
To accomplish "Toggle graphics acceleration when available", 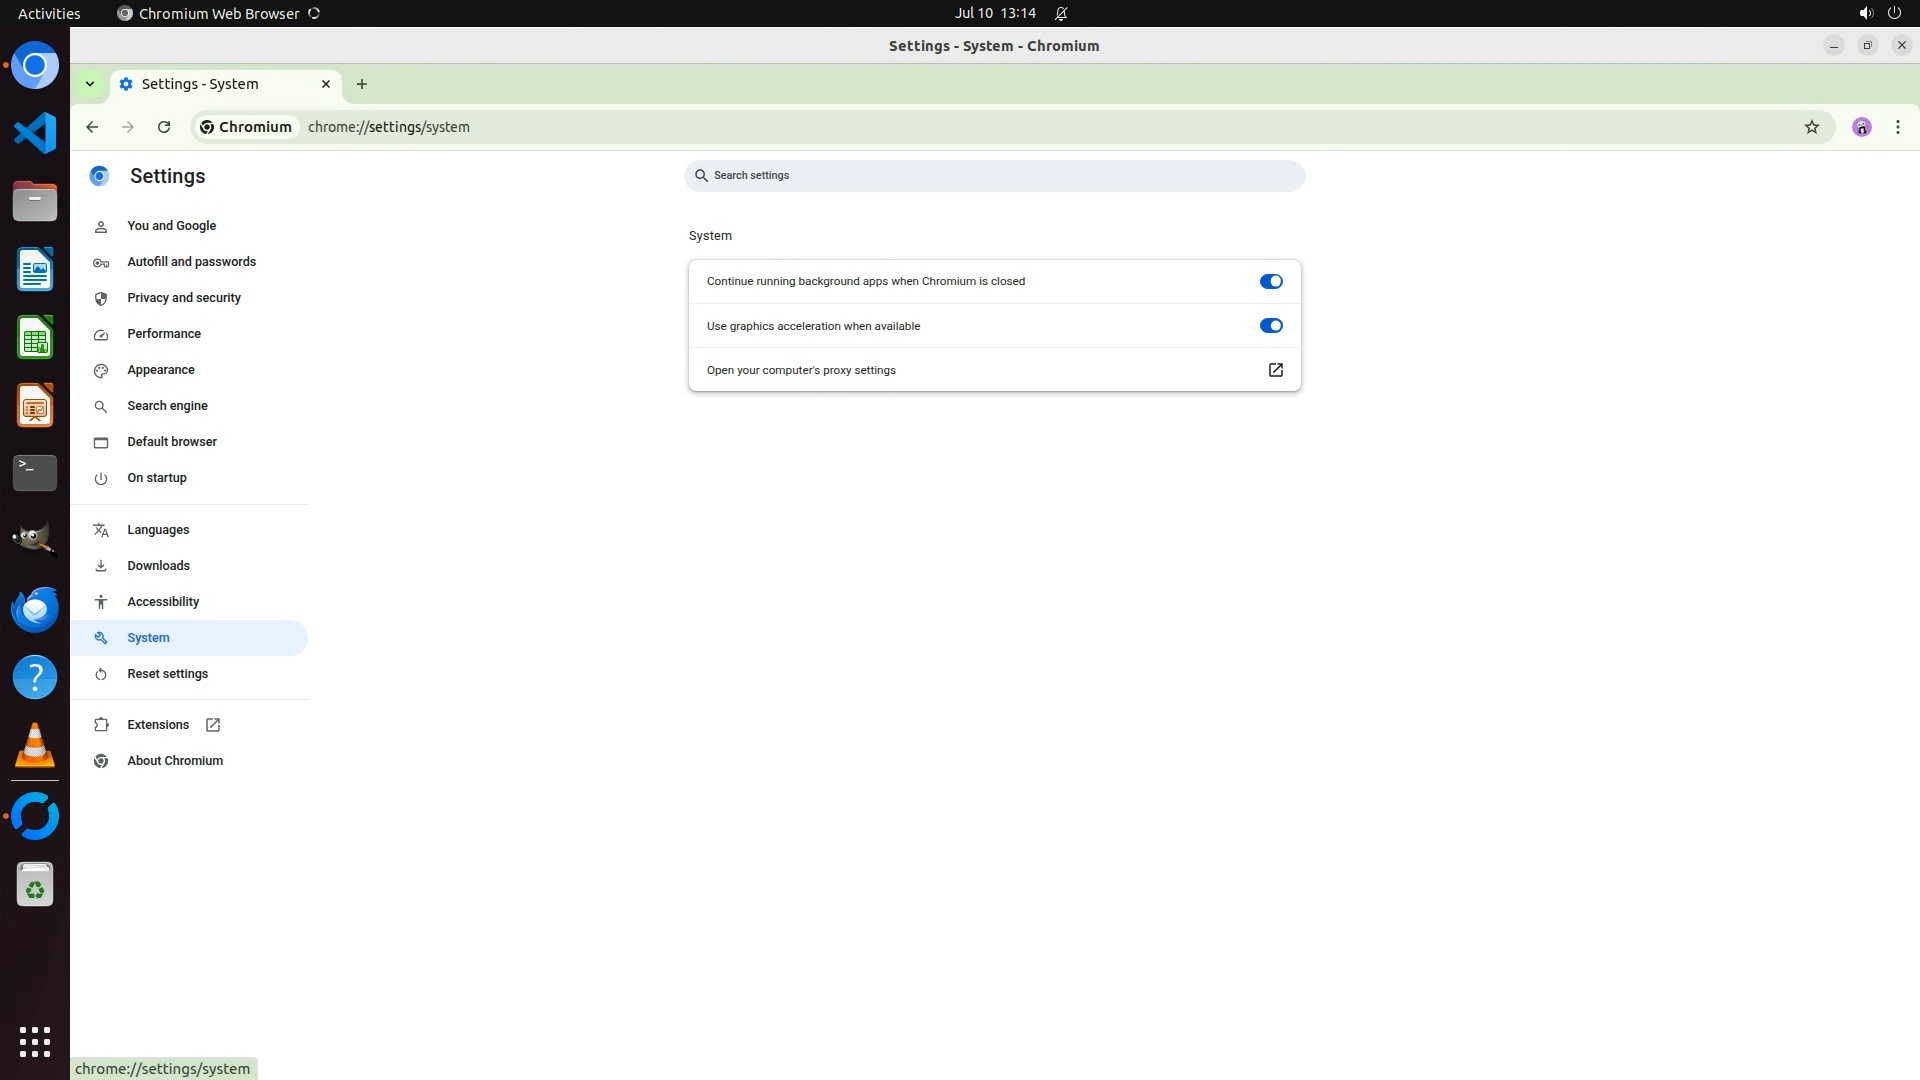I will (x=1270, y=326).
